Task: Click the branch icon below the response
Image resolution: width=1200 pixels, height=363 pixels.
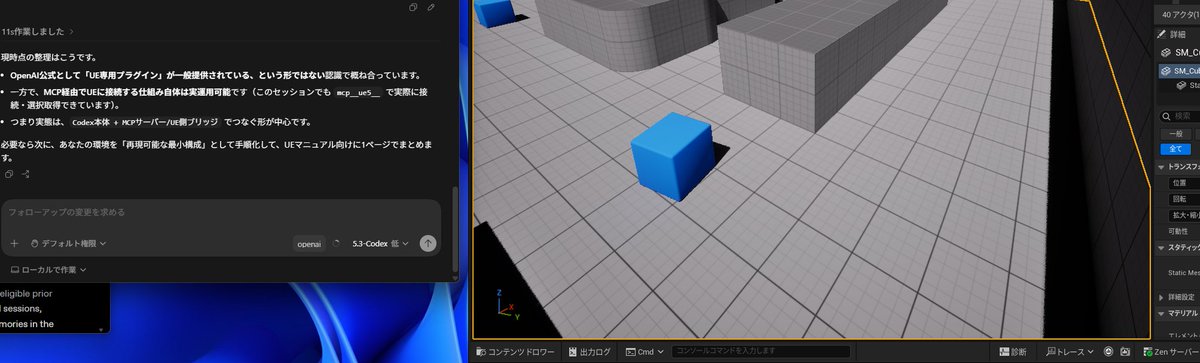Action: pos(26,174)
